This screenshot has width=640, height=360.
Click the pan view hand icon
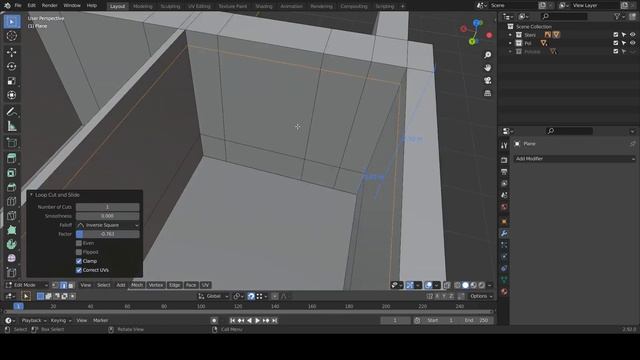coord(487,67)
